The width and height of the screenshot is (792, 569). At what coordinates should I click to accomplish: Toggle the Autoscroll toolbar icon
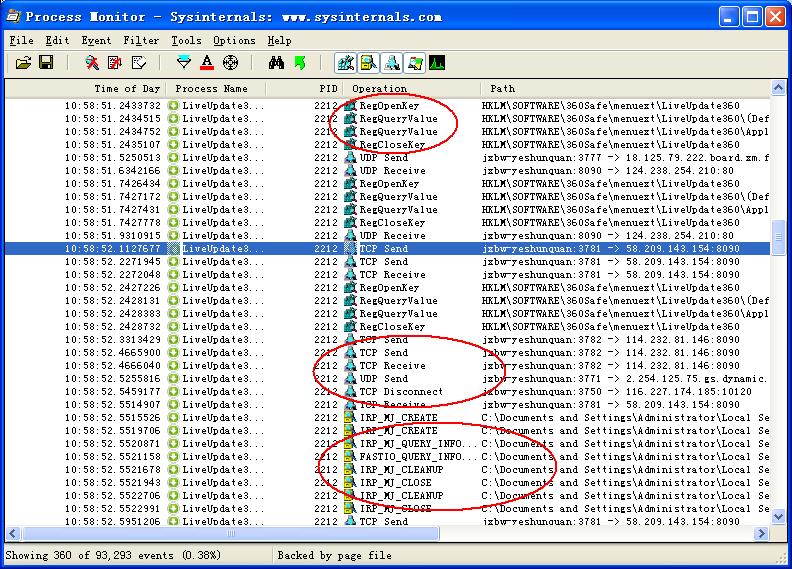(115, 63)
